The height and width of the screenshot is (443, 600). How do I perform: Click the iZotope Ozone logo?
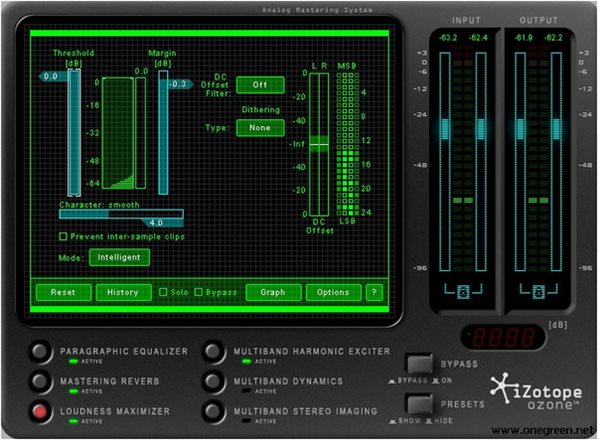536,391
